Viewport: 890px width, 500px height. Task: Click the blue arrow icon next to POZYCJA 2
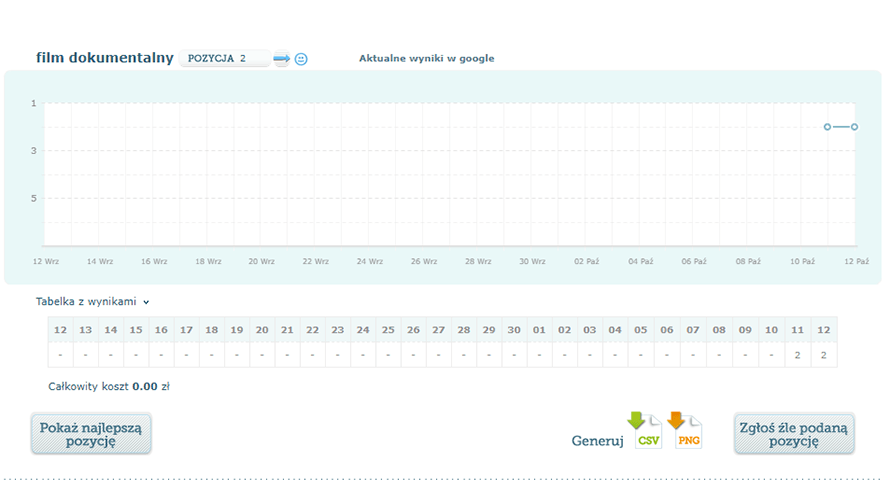[282, 58]
